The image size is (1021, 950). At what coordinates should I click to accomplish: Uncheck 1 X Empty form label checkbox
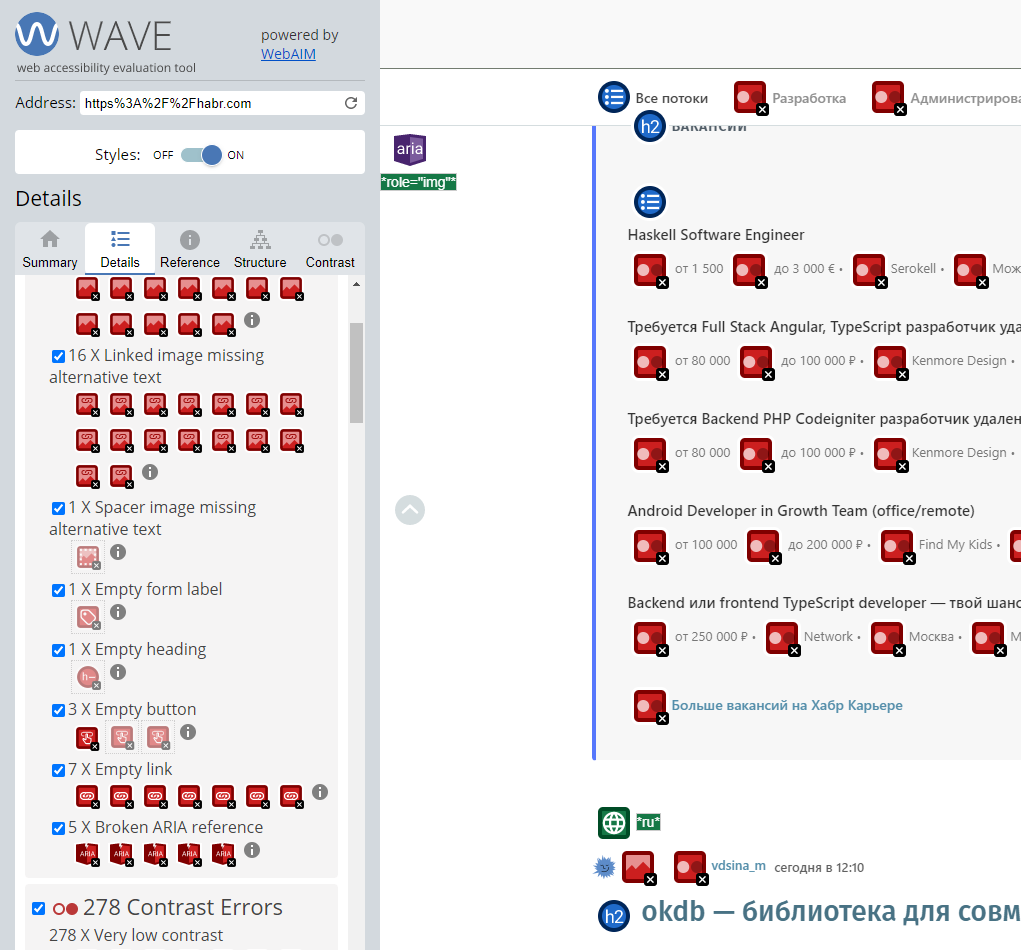pos(58,590)
